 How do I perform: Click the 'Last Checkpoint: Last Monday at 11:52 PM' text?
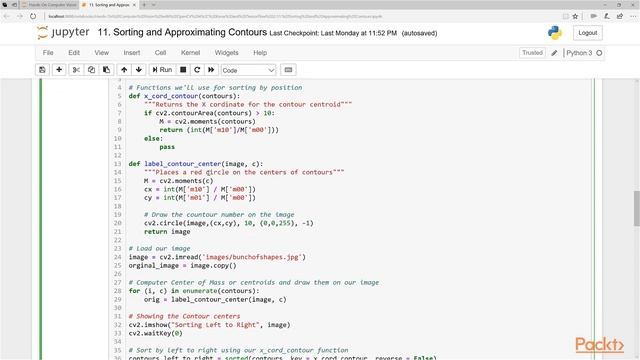point(333,33)
